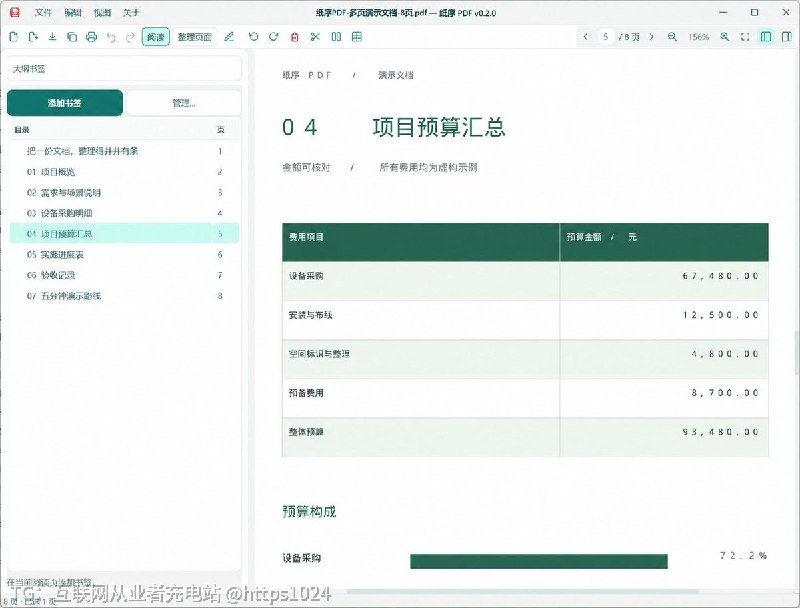
Task: Select bookmark 04 项目预算汇总
Action: (x=124, y=234)
